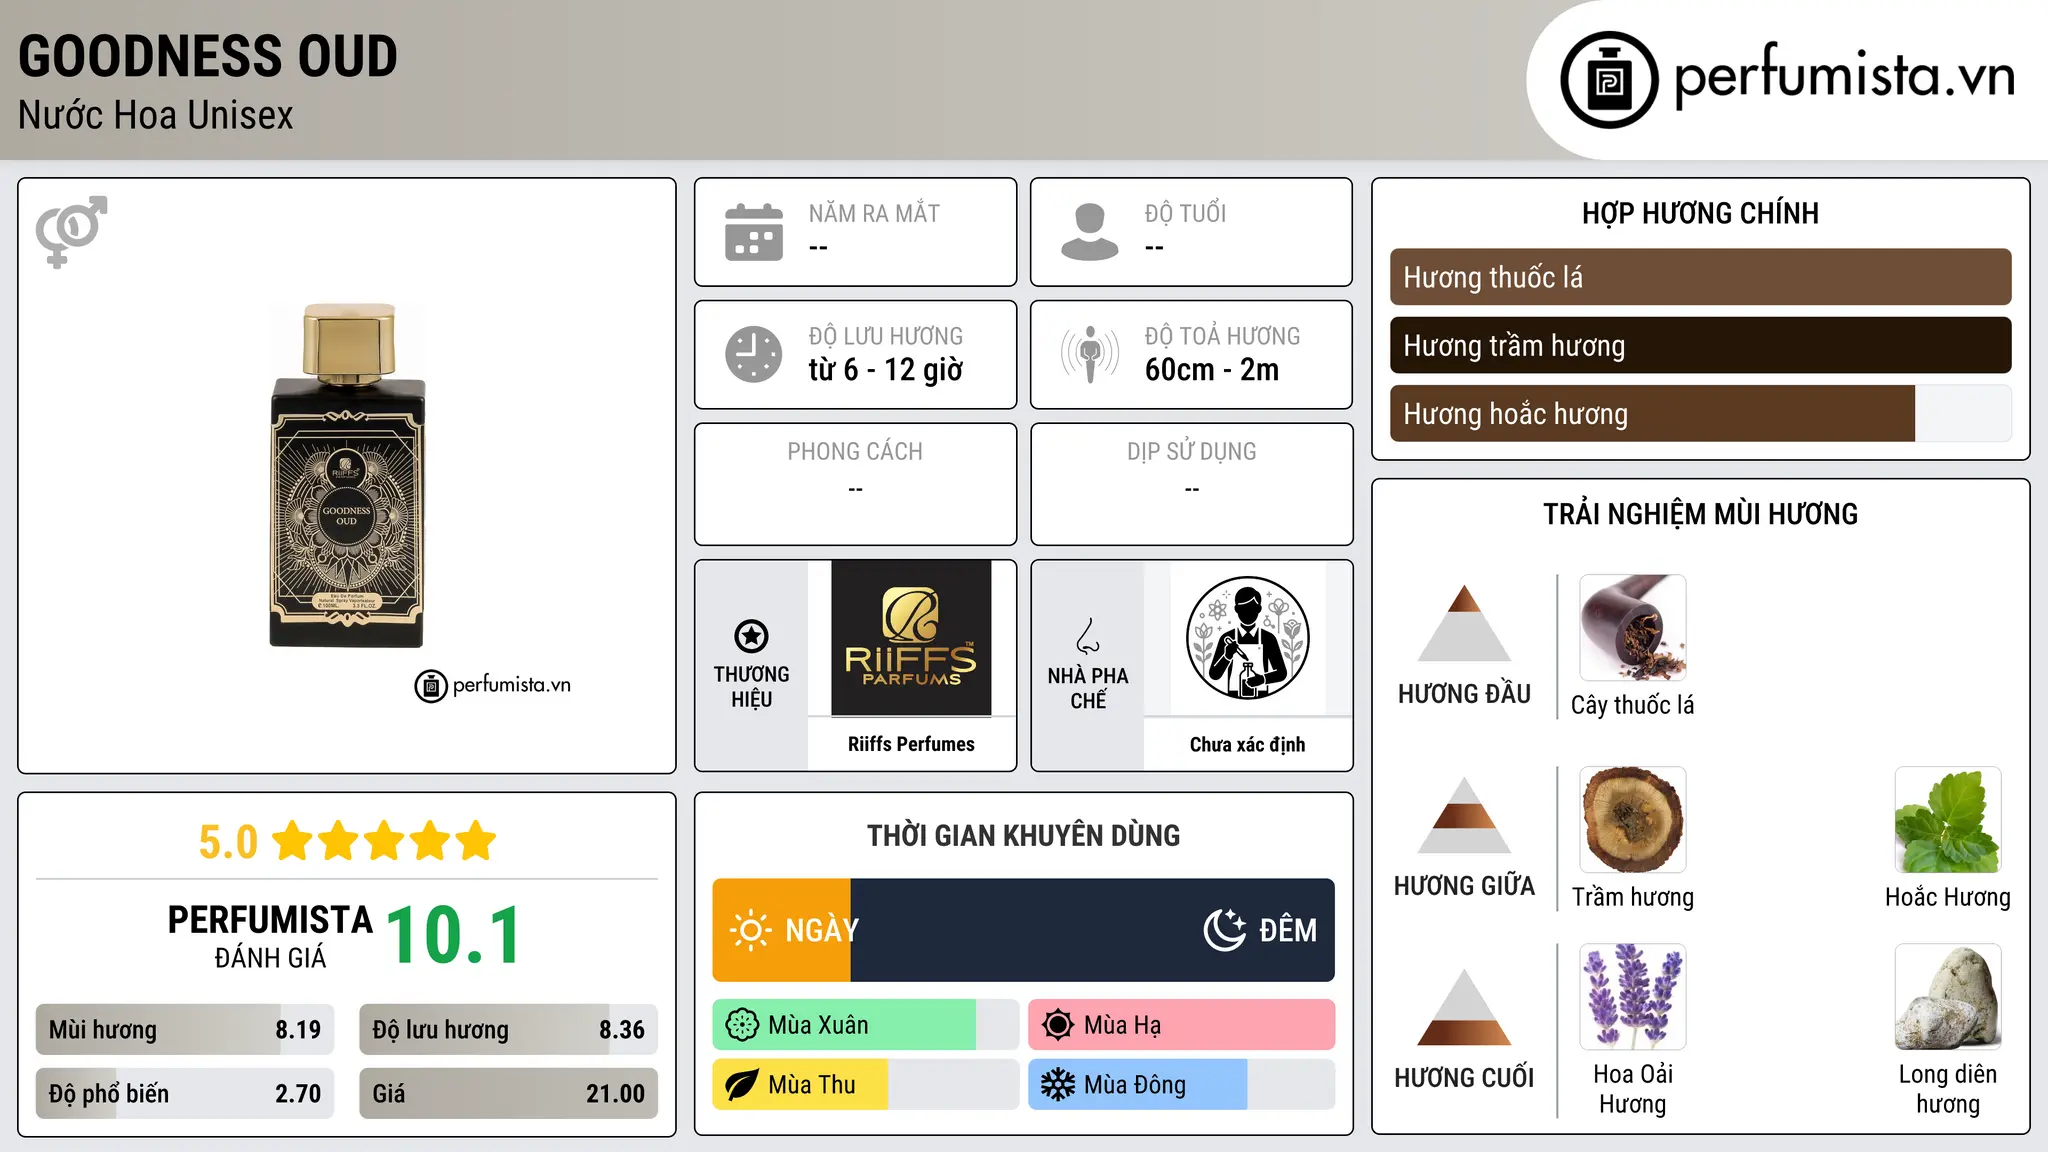Click the snowflake icon for Mùa Đông

tap(1058, 1085)
